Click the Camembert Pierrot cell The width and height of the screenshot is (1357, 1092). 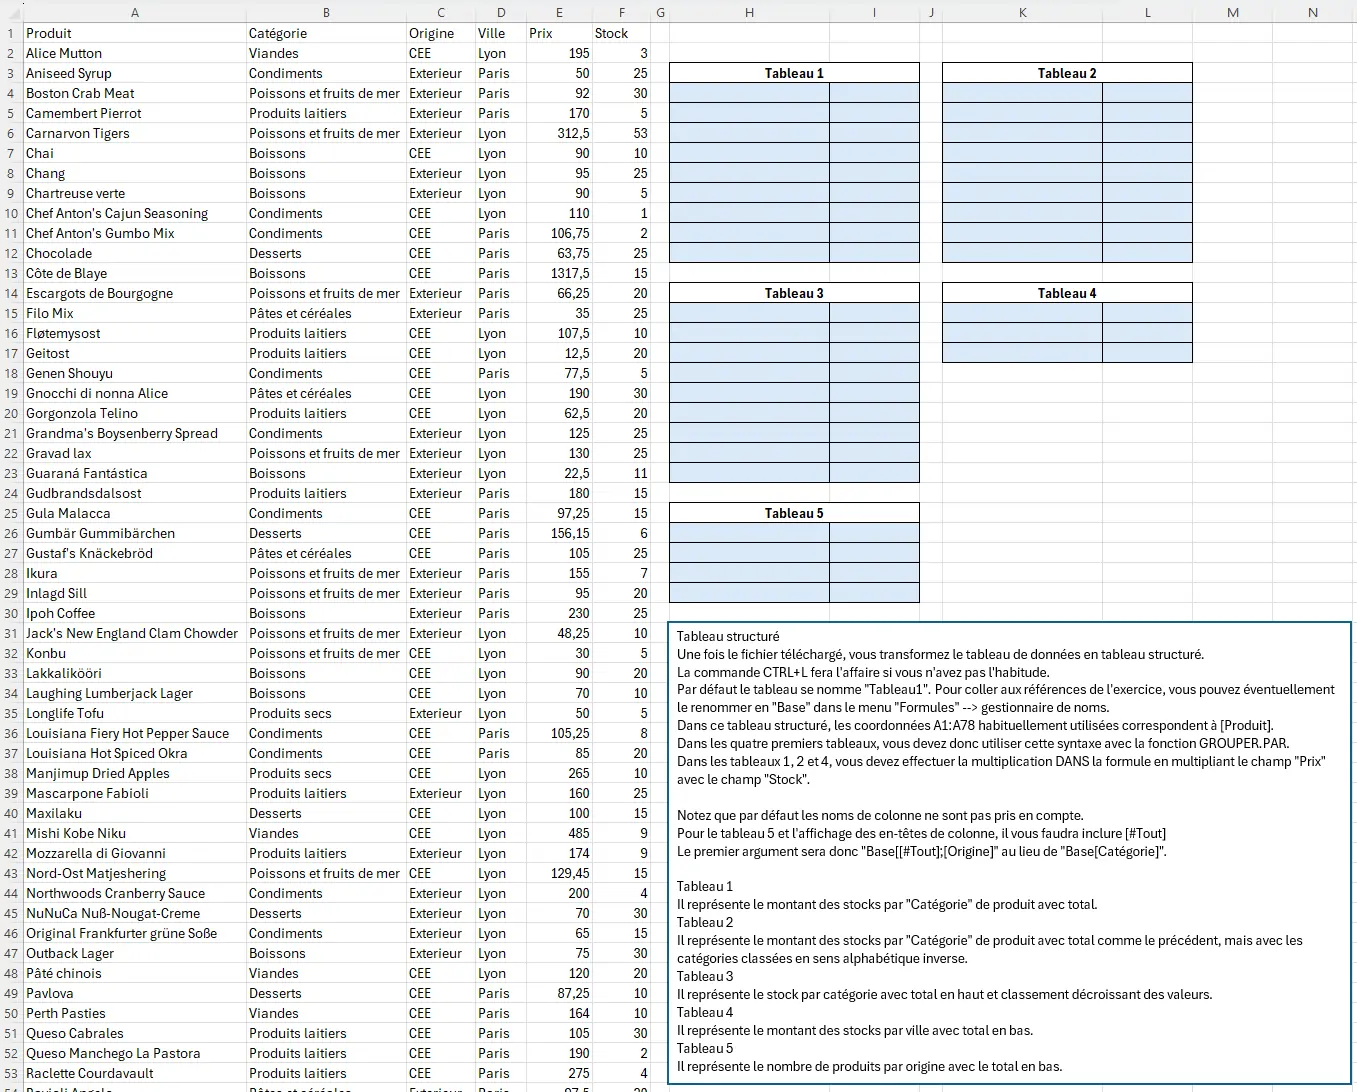coord(135,113)
